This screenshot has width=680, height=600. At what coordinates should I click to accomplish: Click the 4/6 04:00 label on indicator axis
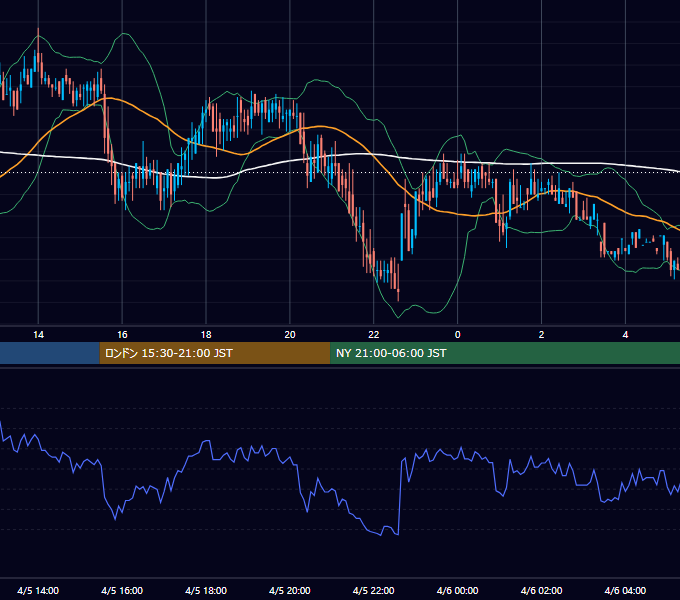point(625,590)
